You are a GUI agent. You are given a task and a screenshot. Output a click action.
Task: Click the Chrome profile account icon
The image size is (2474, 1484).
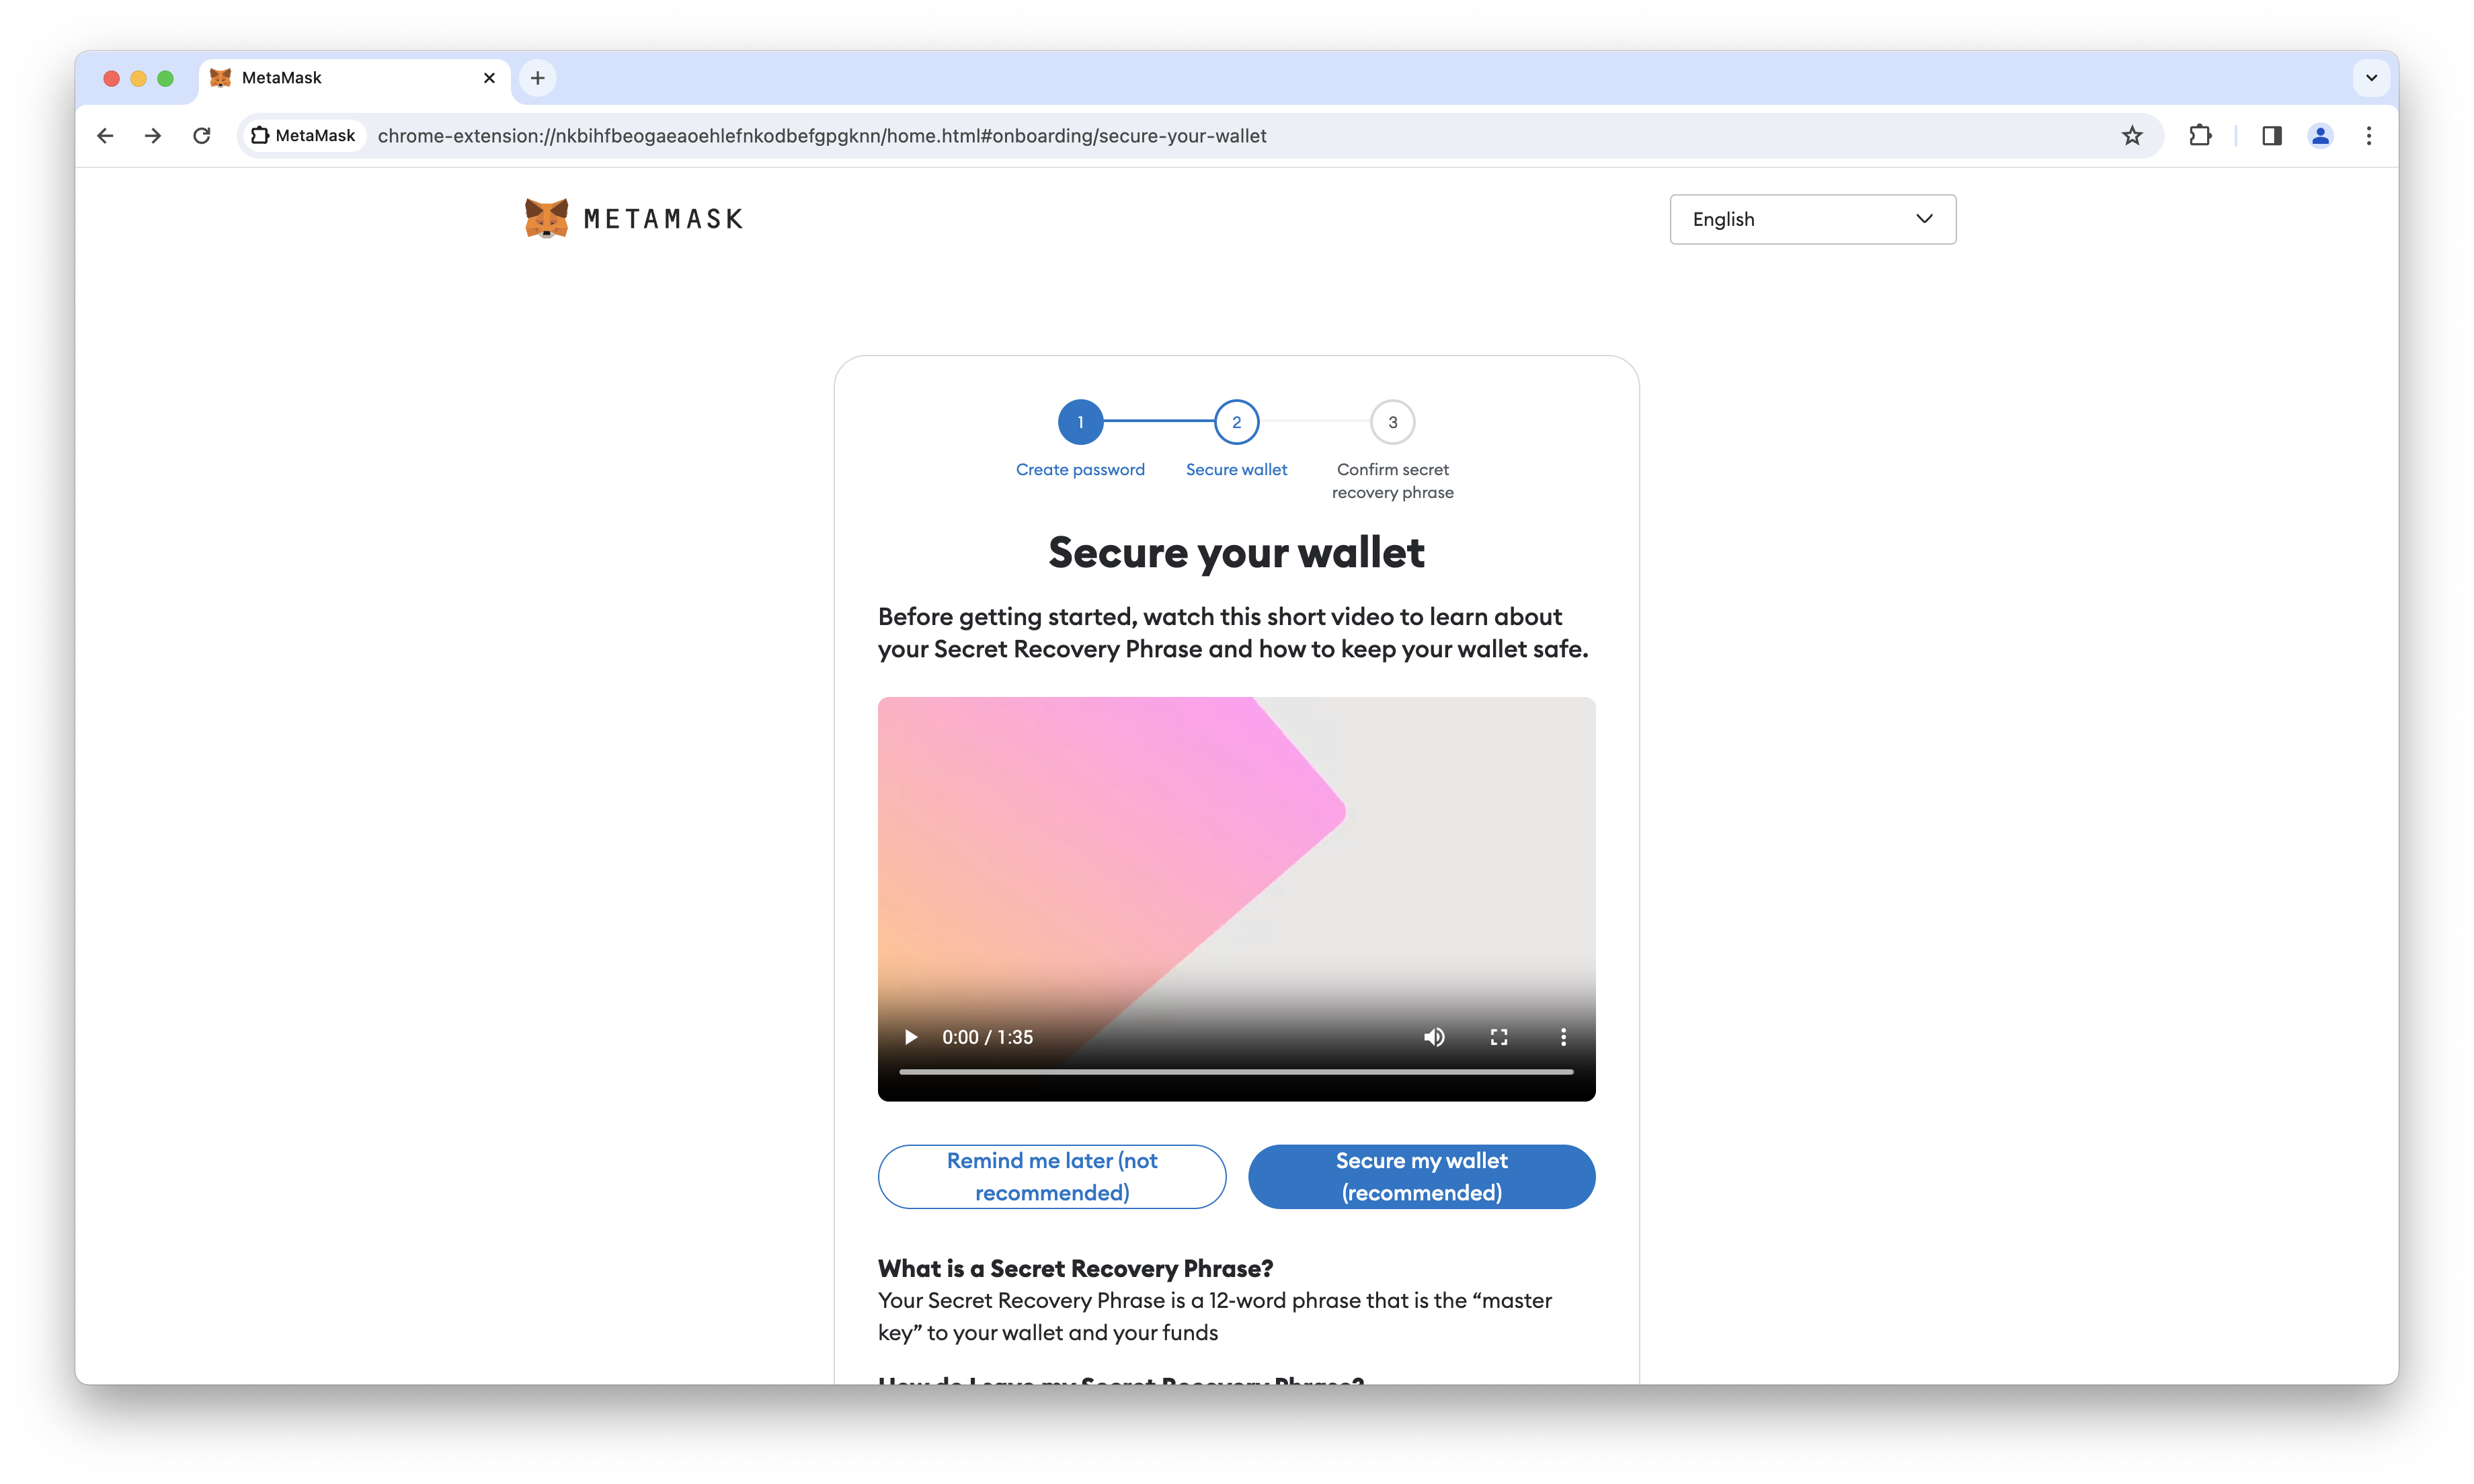(x=2320, y=136)
